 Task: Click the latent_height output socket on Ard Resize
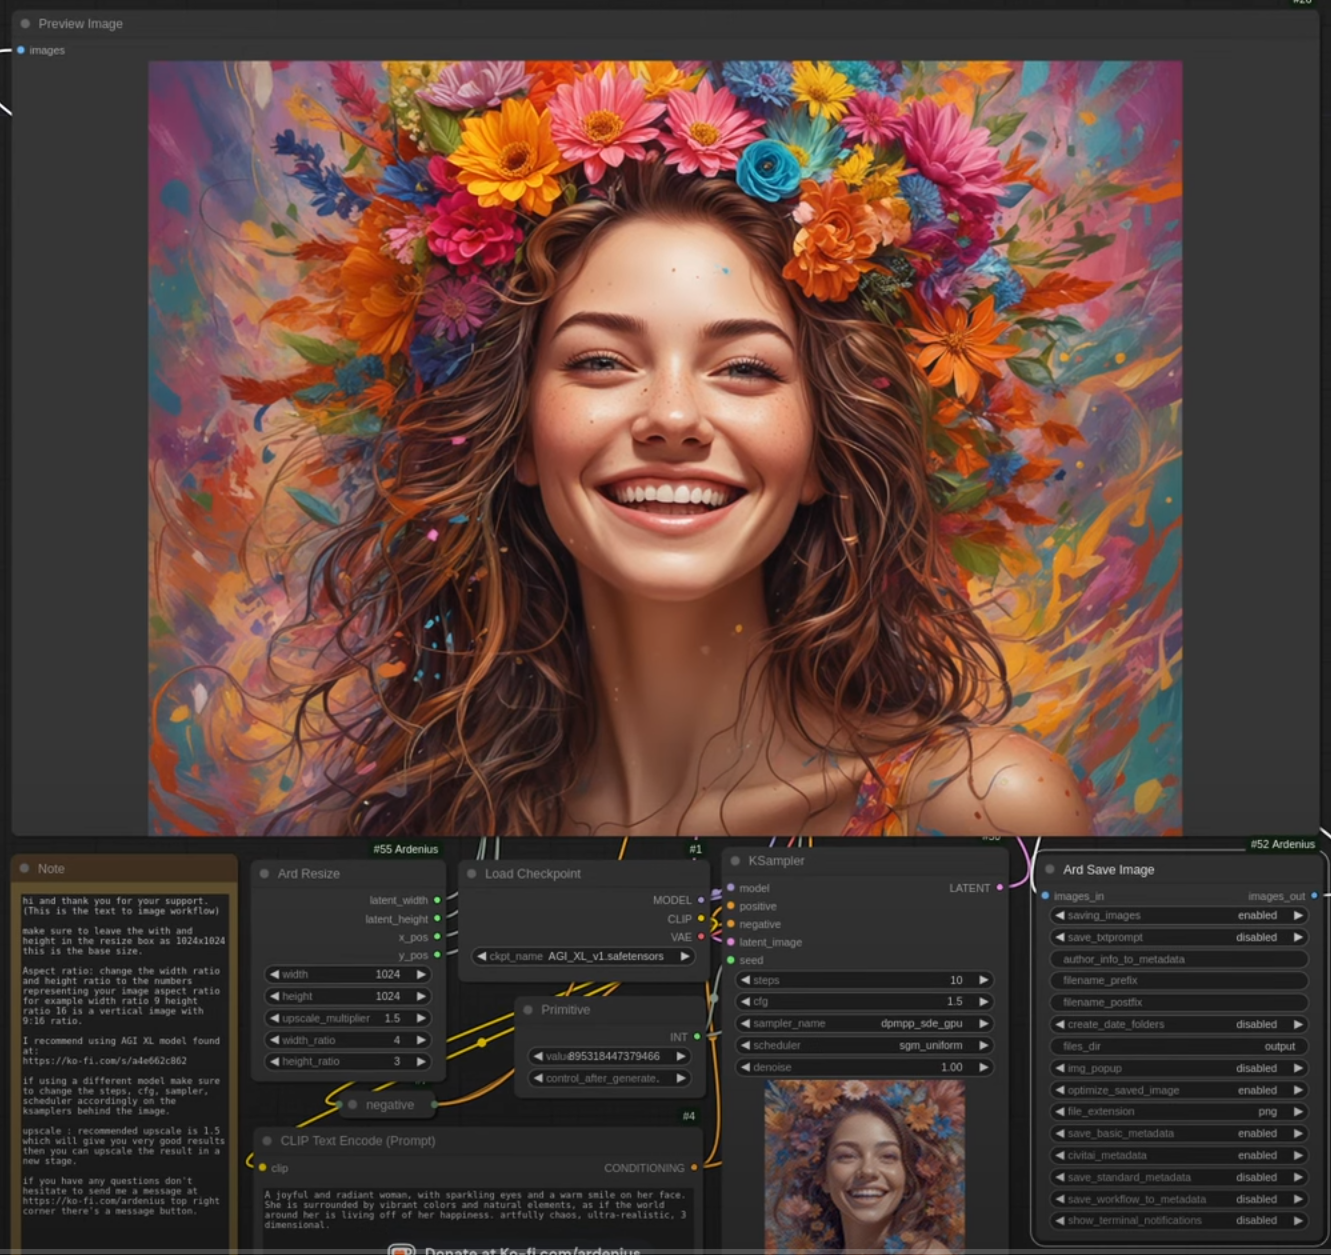[437, 918]
